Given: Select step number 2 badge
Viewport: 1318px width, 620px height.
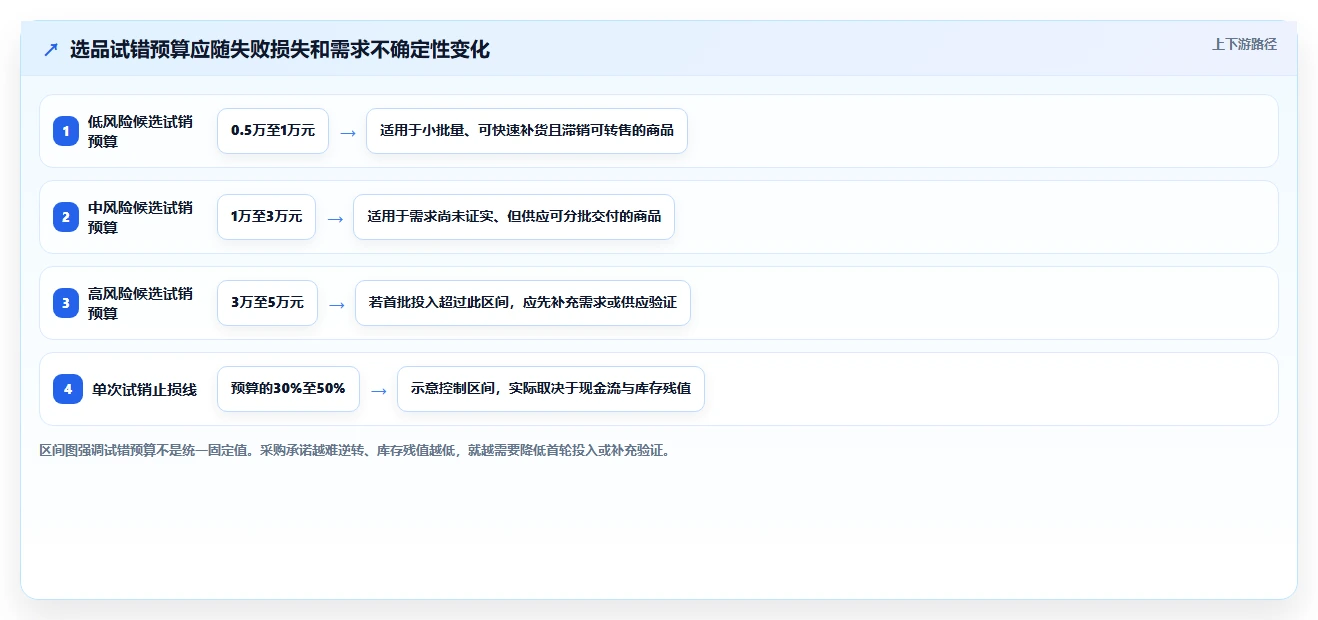Looking at the screenshot, I should click(66, 217).
